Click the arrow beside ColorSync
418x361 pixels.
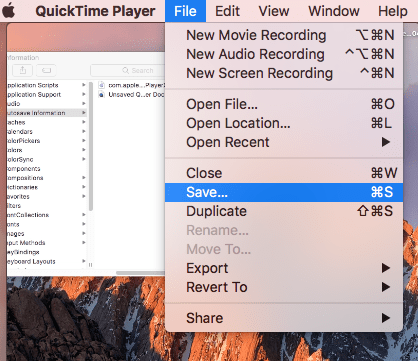[x=84, y=159]
